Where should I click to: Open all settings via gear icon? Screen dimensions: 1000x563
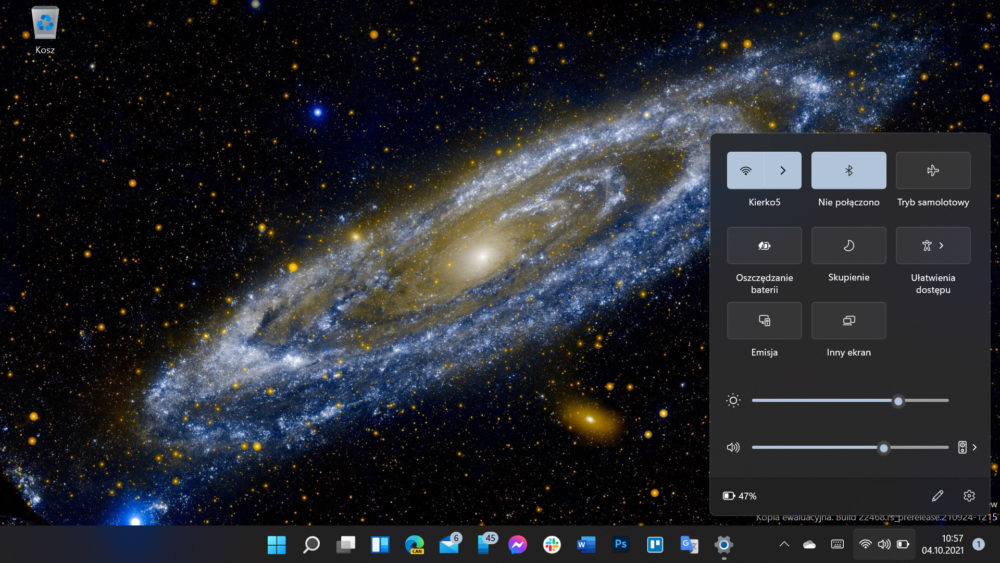point(969,496)
